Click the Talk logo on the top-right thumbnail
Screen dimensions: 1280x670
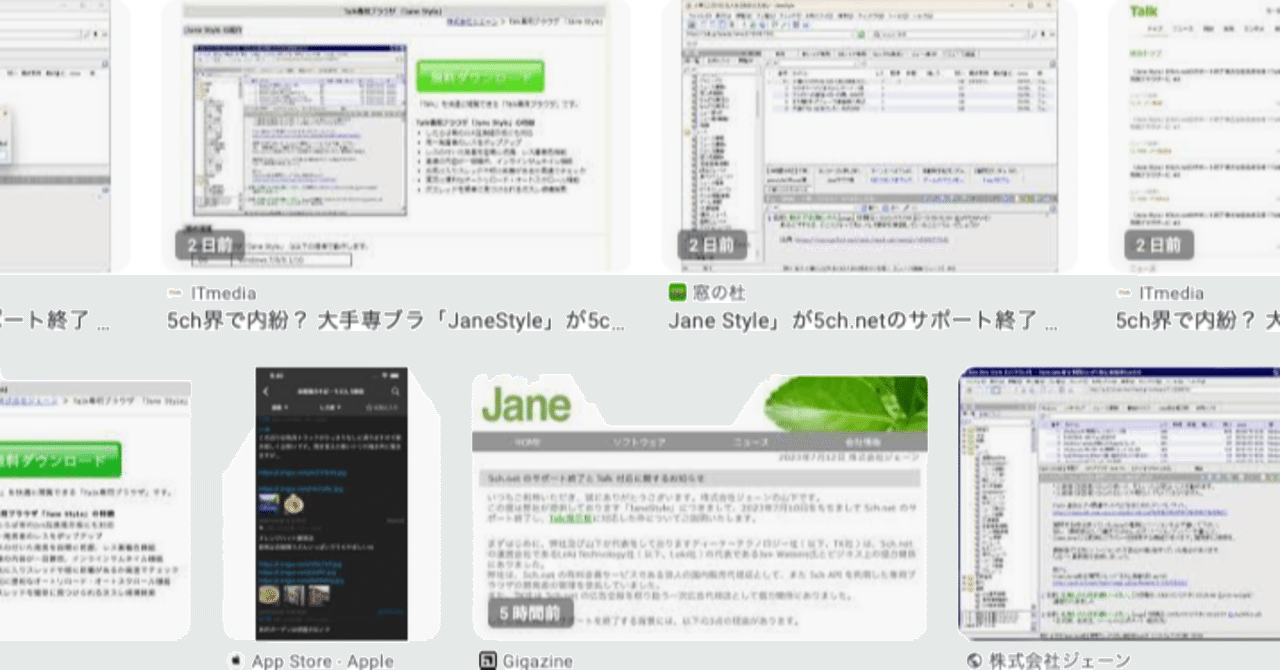(1142, 10)
